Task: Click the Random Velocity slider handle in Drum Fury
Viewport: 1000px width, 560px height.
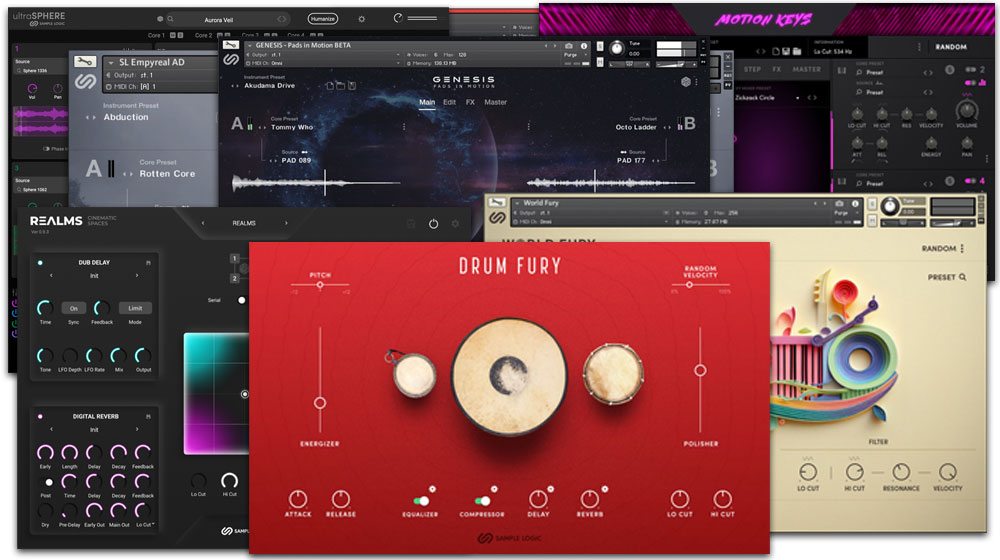Action: 689,285
